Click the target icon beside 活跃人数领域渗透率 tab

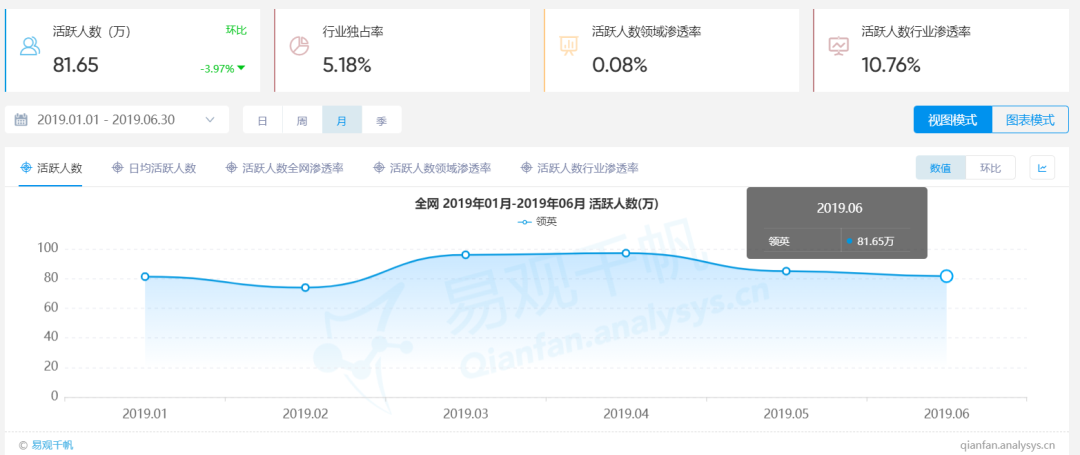point(379,168)
